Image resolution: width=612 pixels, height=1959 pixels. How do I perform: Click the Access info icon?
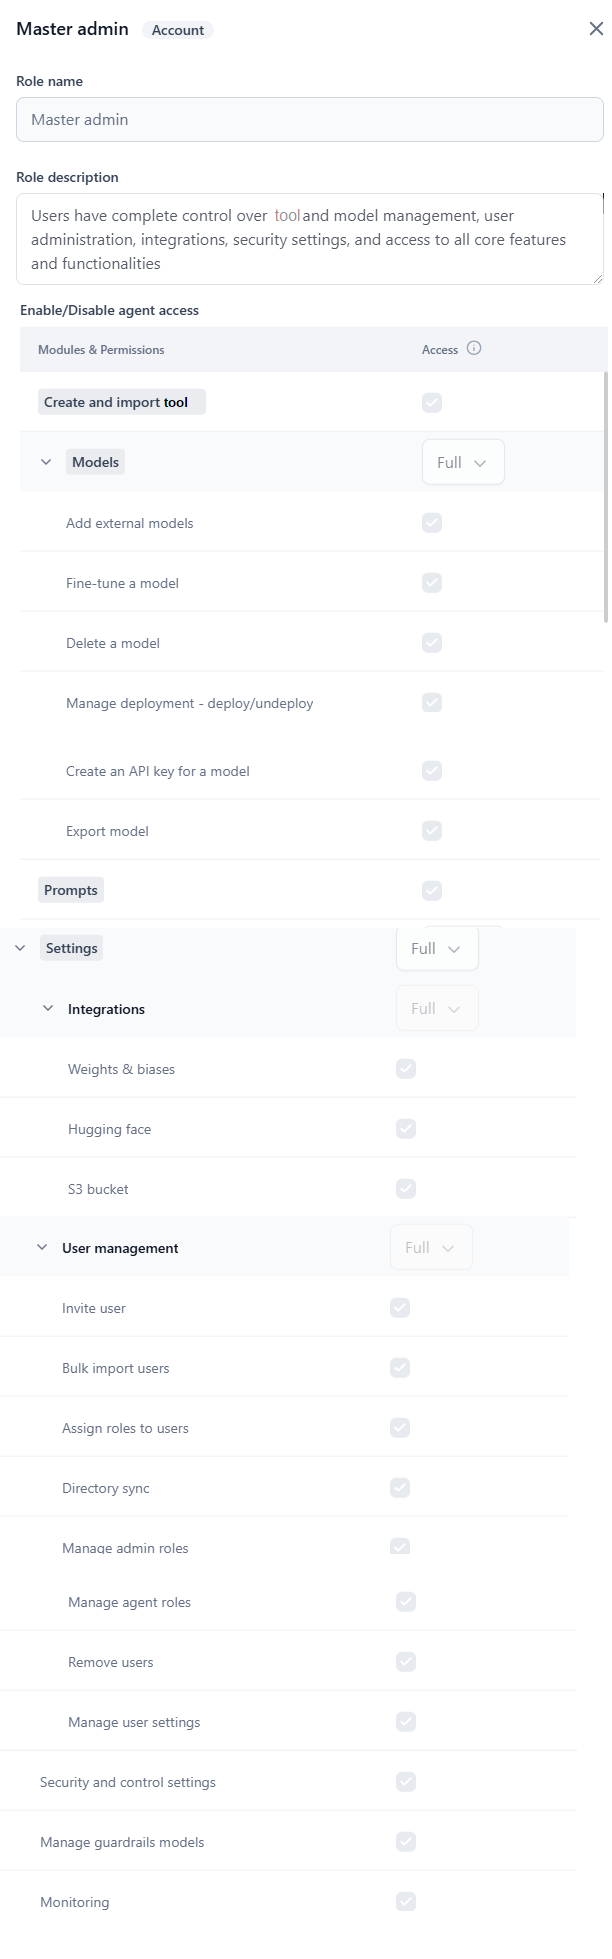(x=474, y=349)
